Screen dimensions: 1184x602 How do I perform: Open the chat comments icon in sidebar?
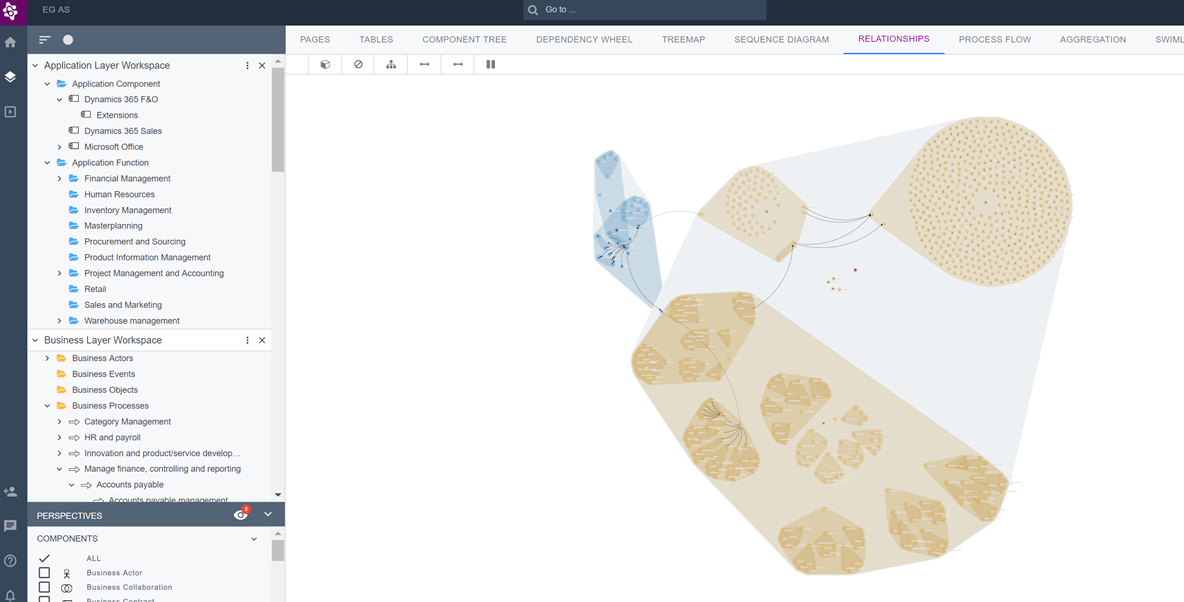tap(10, 526)
